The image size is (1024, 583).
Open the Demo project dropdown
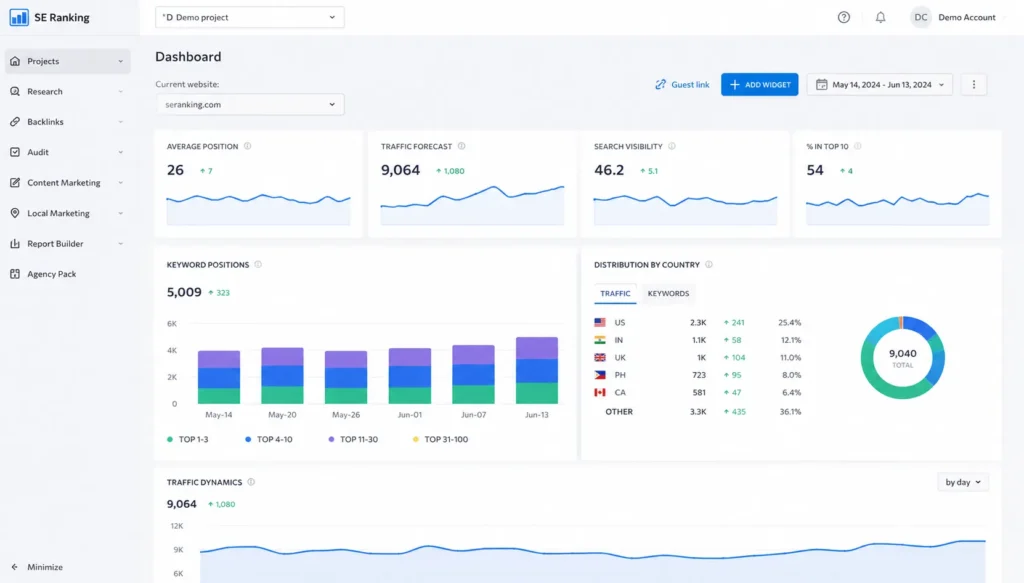[x=249, y=18]
